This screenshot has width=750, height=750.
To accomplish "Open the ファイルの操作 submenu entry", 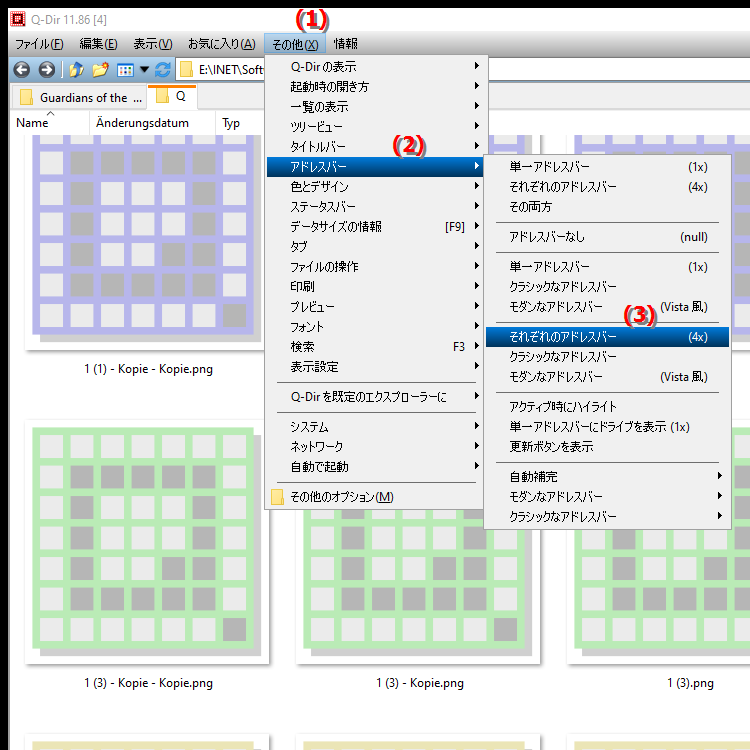I will click(x=375, y=267).
